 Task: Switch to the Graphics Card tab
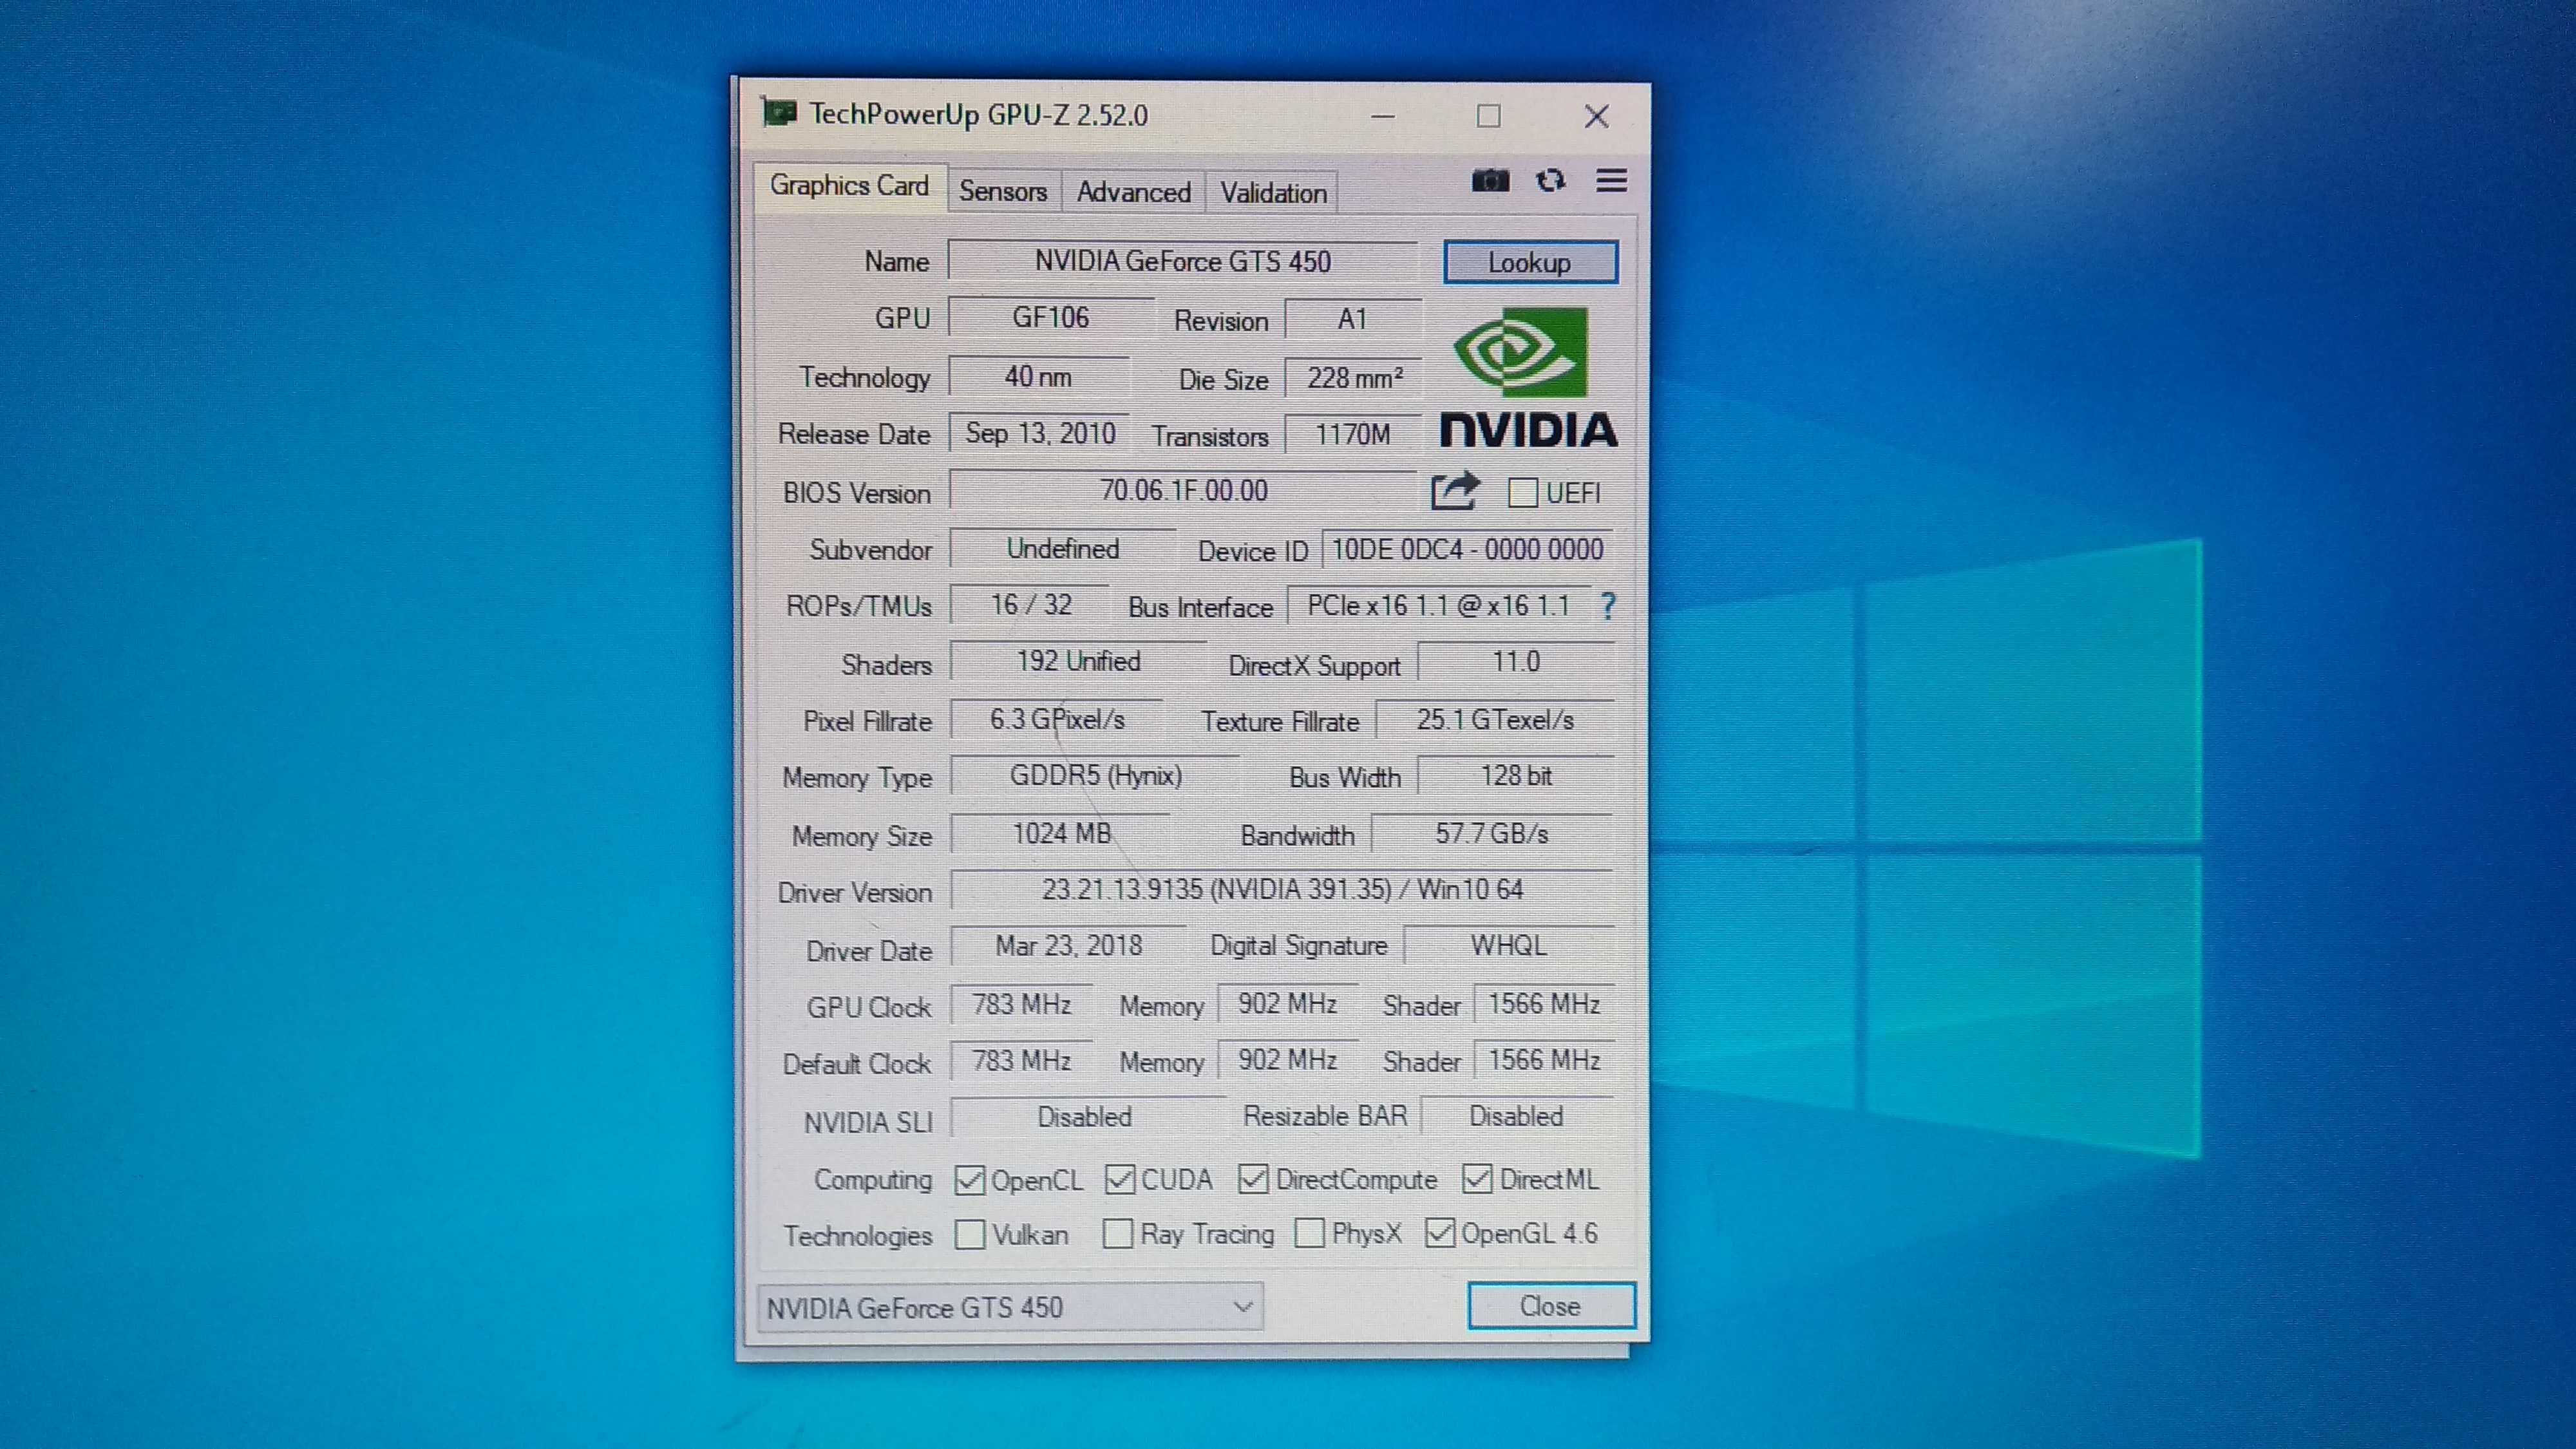pyautogui.click(x=849, y=186)
